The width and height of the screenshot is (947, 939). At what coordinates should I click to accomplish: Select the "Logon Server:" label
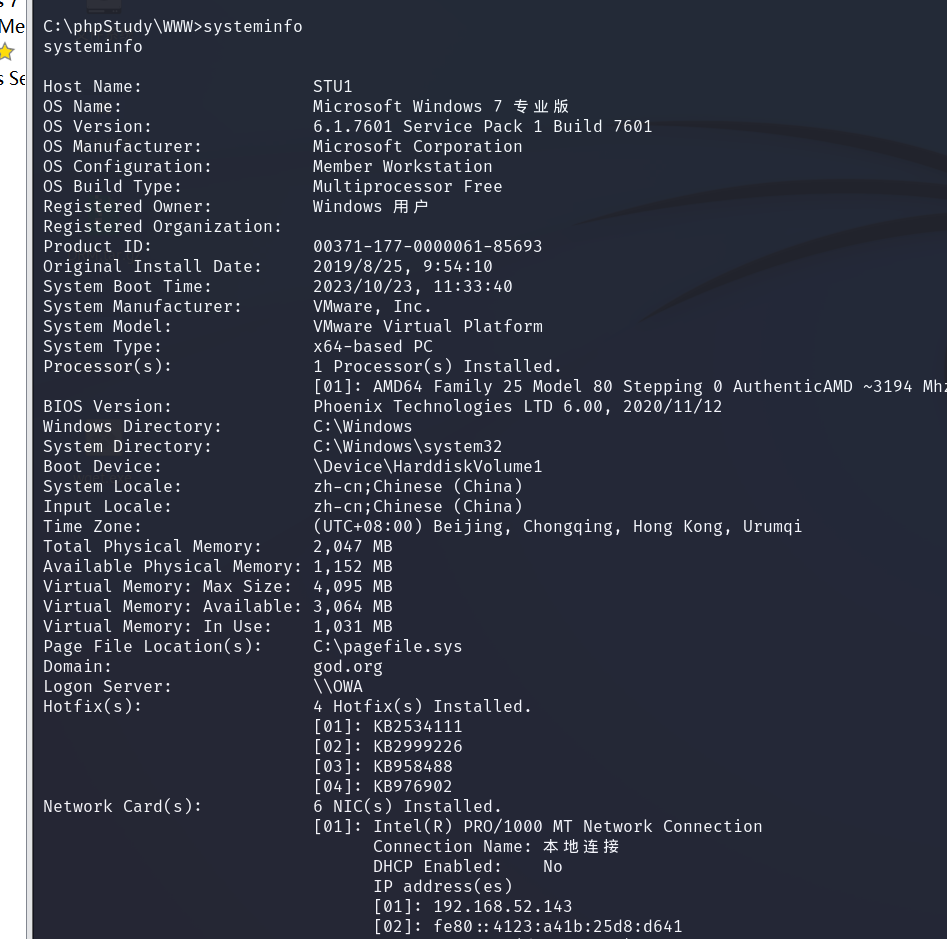[108, 686]
